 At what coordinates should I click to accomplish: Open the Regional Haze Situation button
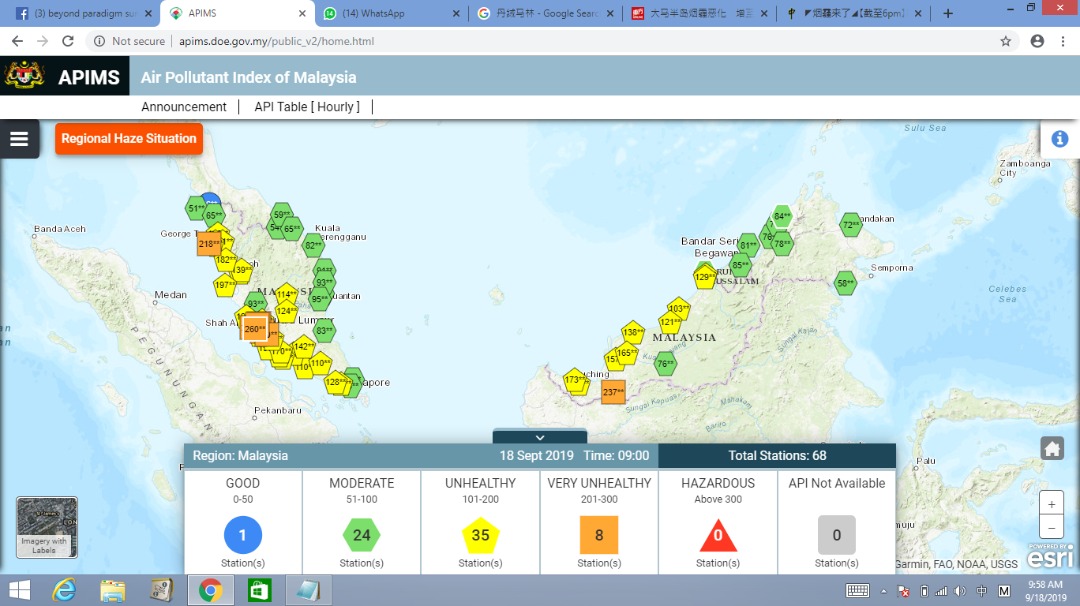pos(129,138)
